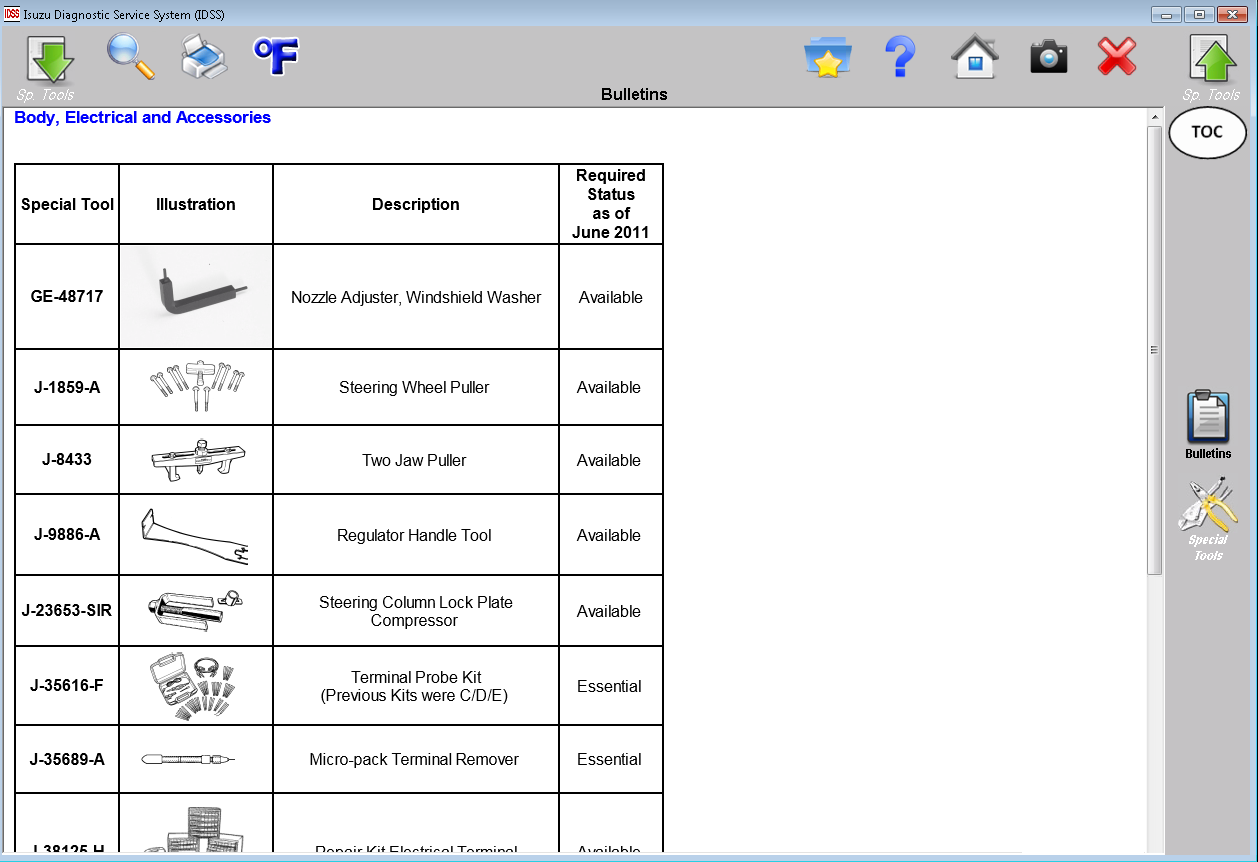Open the favorites folder with star
The width and height of the screenshot is (1258, 862).
pyautogui.click(x=828, y=57)
